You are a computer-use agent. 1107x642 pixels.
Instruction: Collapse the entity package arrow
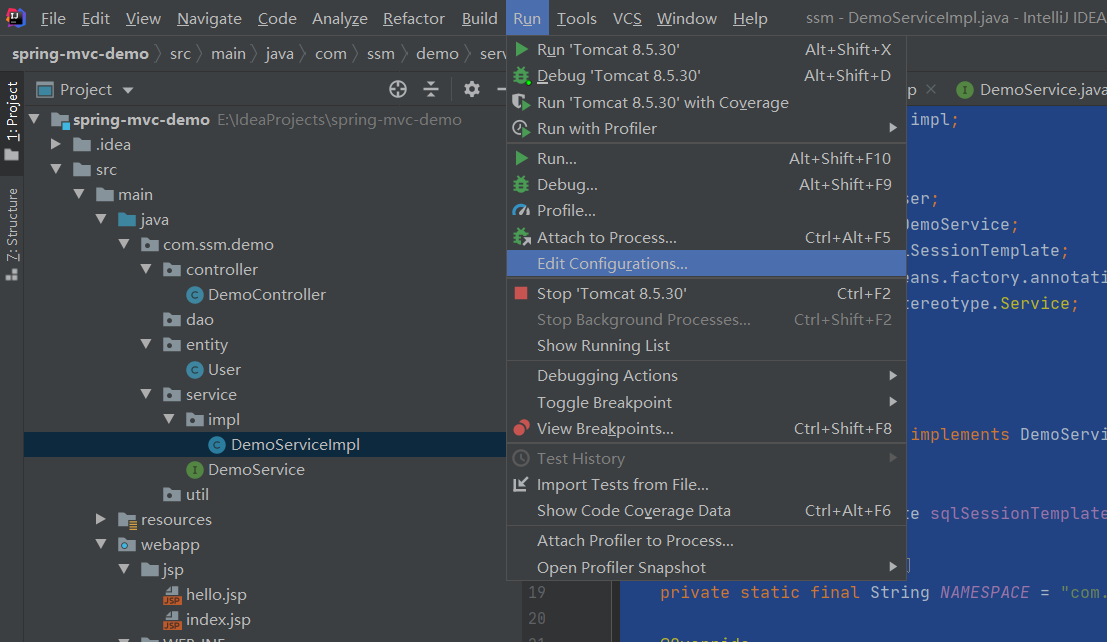[146, 345]
